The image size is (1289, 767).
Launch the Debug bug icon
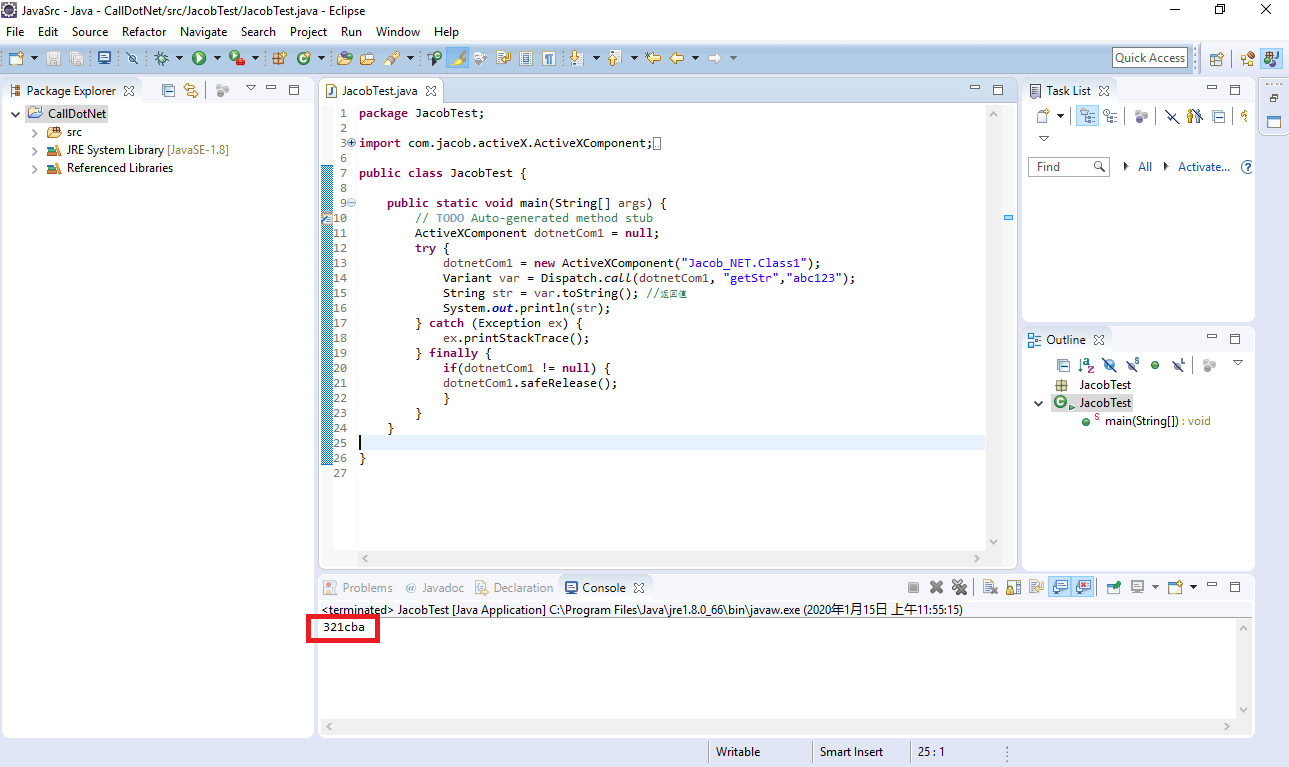(161, 59)
